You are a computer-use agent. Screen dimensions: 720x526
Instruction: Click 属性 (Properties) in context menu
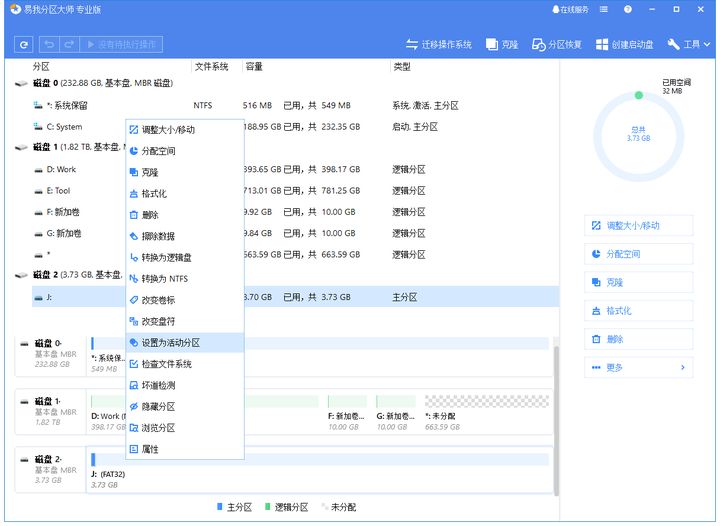pyautogui.click(x=150, y=450)
